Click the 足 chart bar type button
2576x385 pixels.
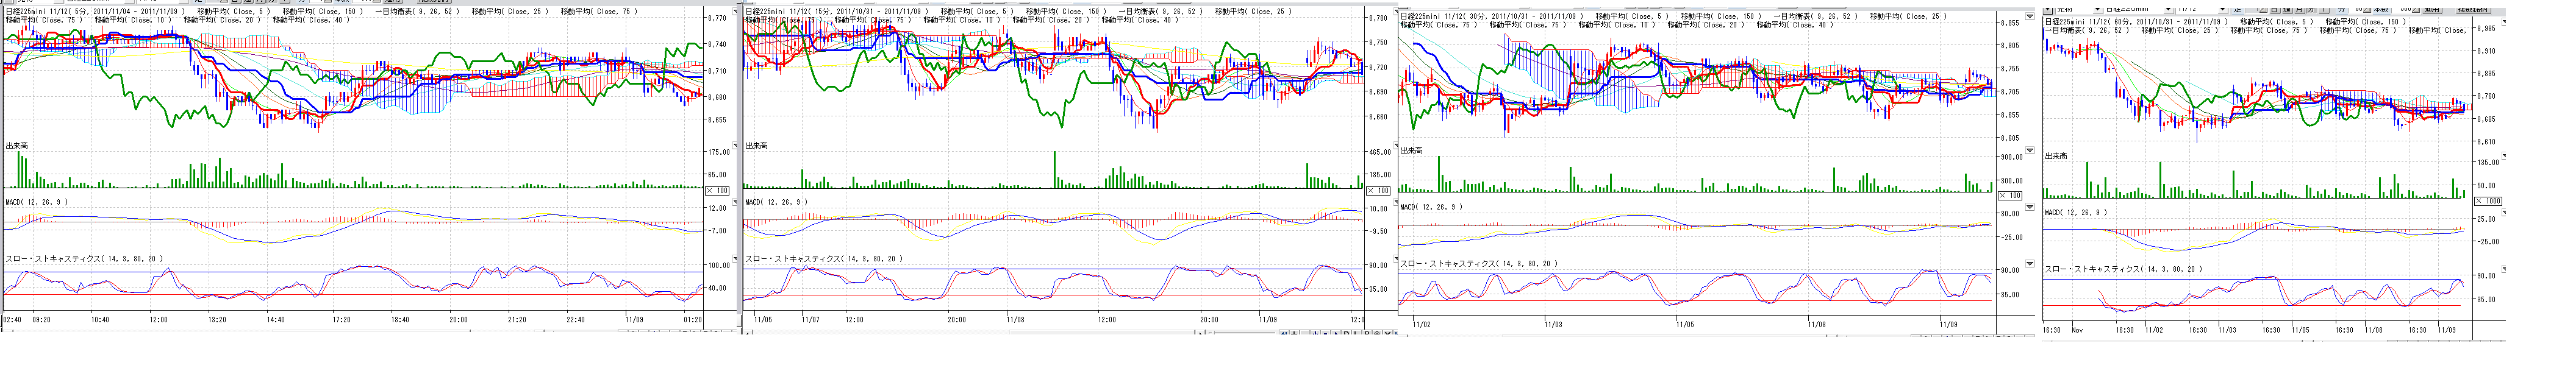(x=2238, y=10)
